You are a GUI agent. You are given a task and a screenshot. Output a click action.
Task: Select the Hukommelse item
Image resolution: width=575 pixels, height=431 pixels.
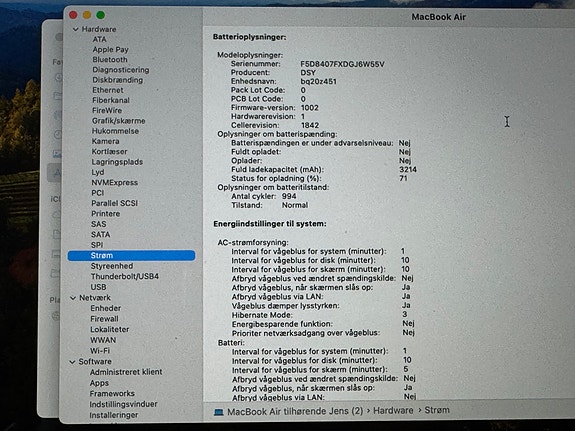[115, 131]
